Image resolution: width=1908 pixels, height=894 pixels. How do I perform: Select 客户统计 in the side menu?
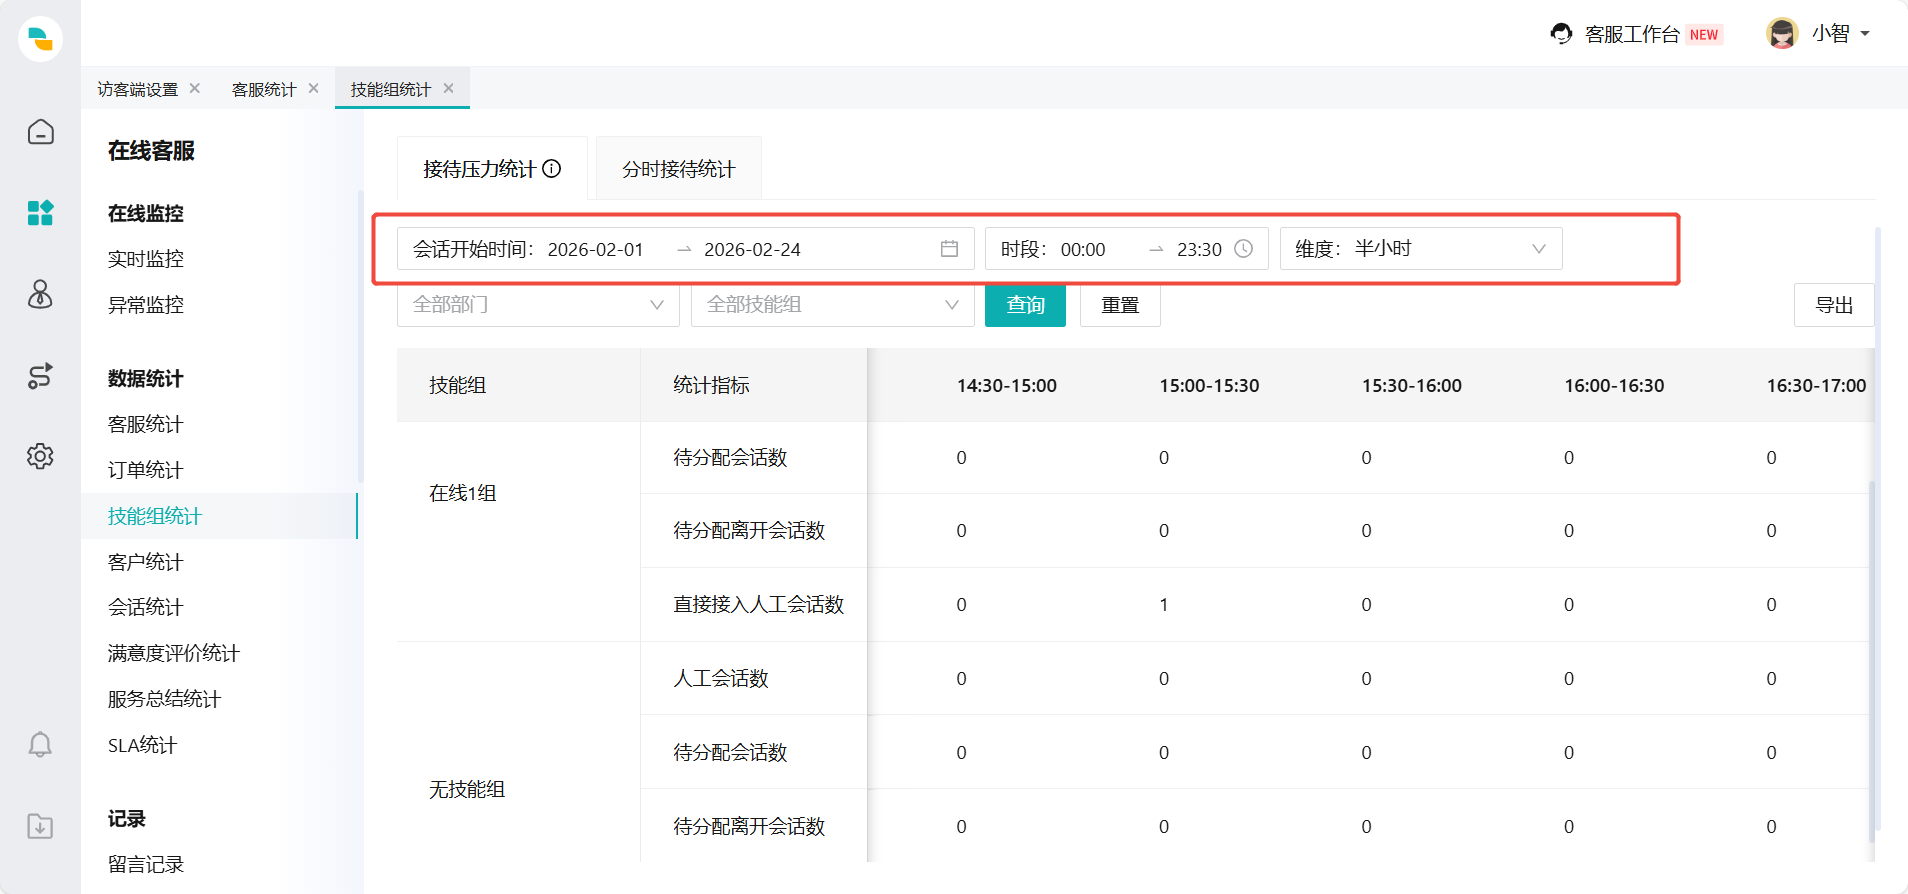(146, 562)
